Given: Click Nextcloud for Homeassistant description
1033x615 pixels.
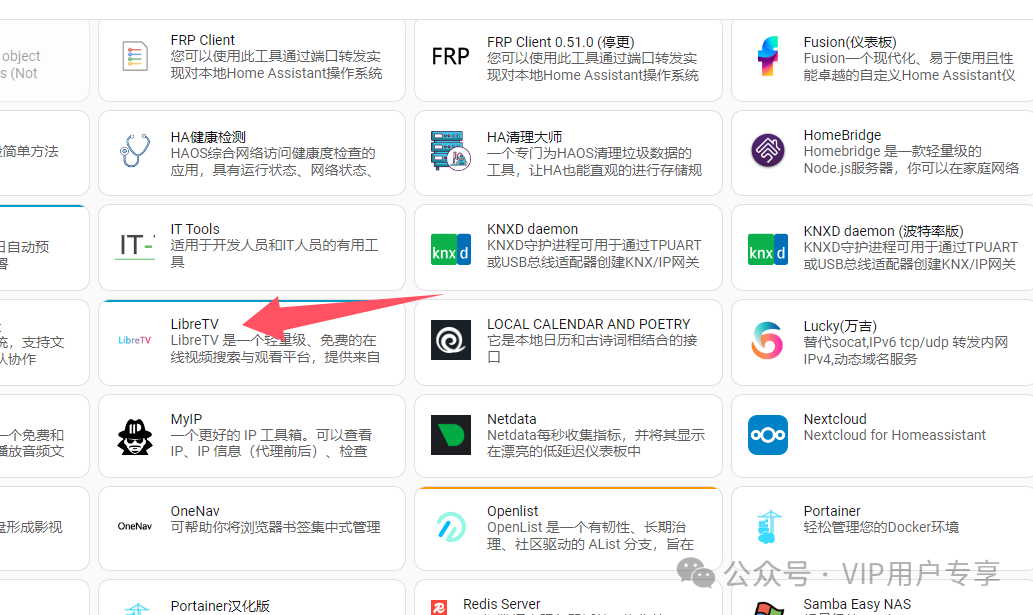Looking at the screenshot, I should pos(894,435).
